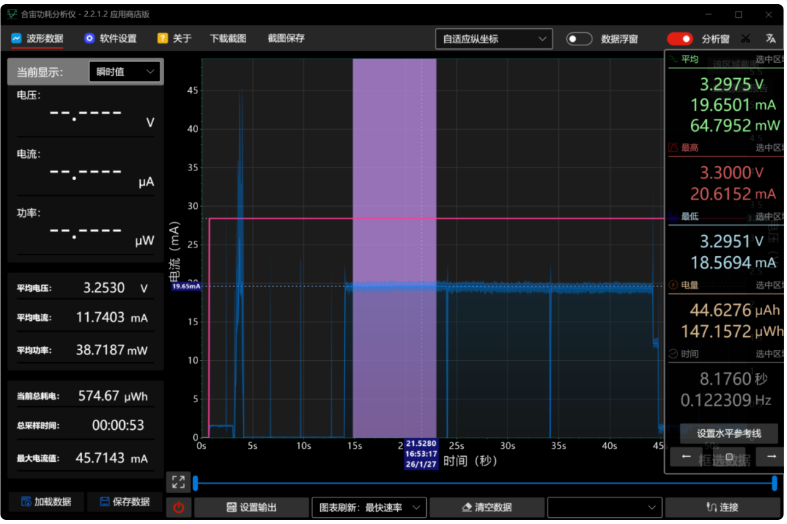Click the blue gear icon beside 软件设置
The height and width of the screenshot is (524, 787).
tap(89, 38)
